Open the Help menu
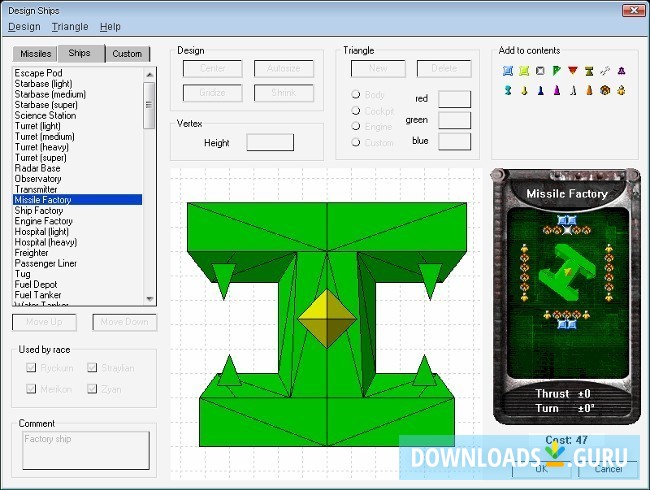Viewport: 650px width, 490px height. [x=110, y=27]
